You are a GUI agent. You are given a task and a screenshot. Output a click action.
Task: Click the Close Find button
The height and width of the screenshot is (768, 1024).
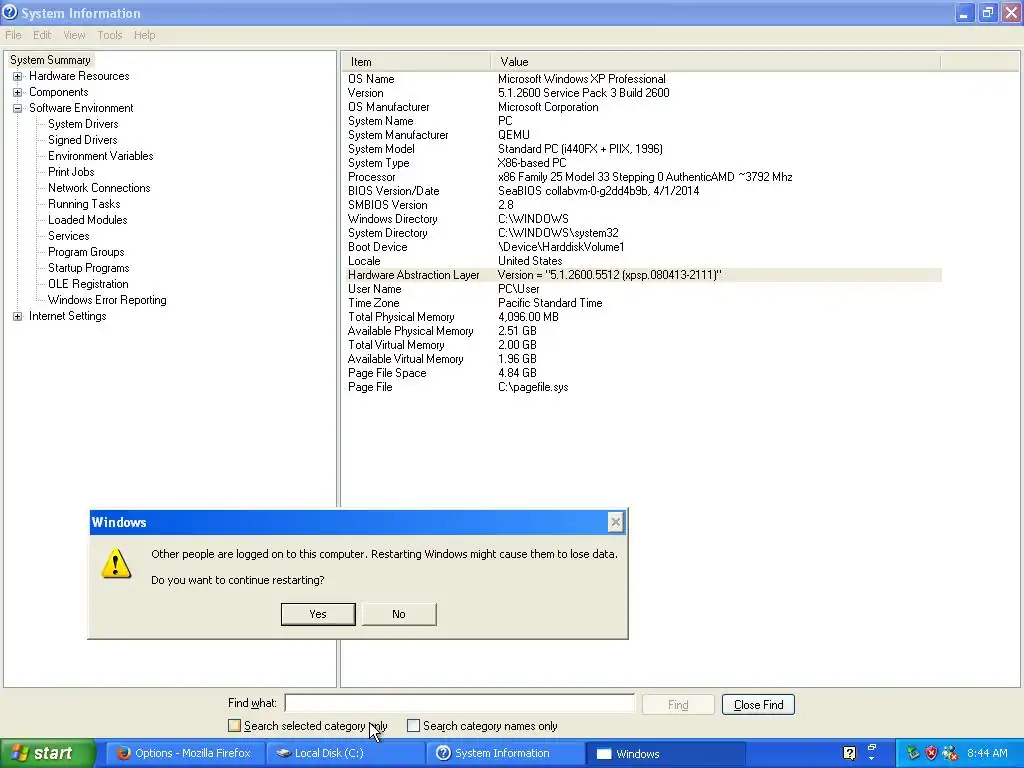[758, 705]
